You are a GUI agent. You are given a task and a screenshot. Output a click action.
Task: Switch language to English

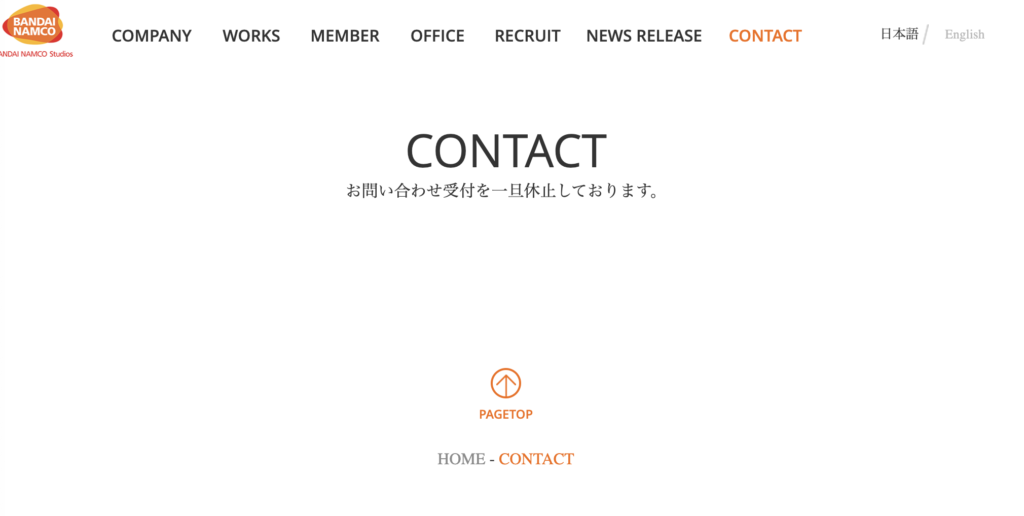(x=965, y=35)
